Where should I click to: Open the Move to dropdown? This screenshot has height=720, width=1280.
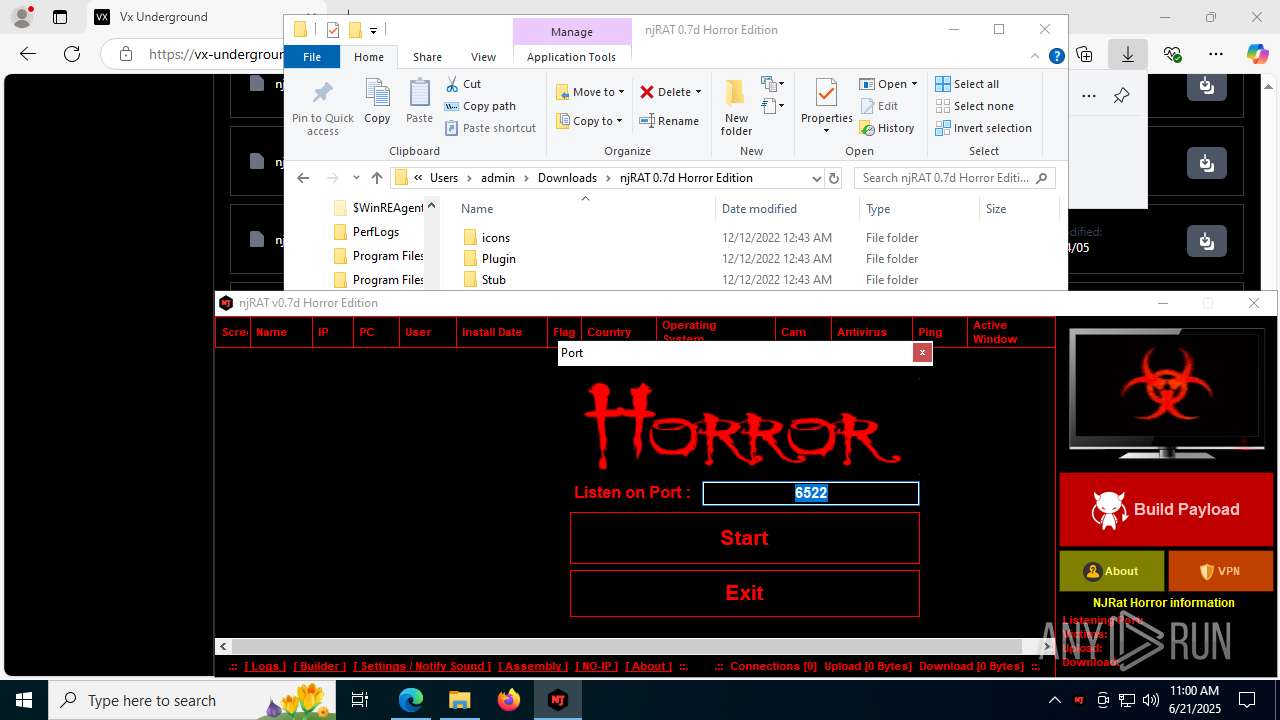click(x=590, y=92)
